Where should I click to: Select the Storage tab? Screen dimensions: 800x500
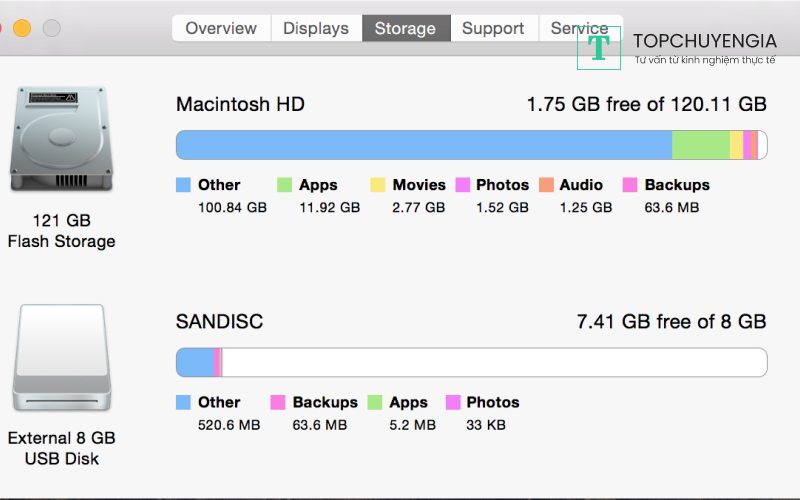405,28
